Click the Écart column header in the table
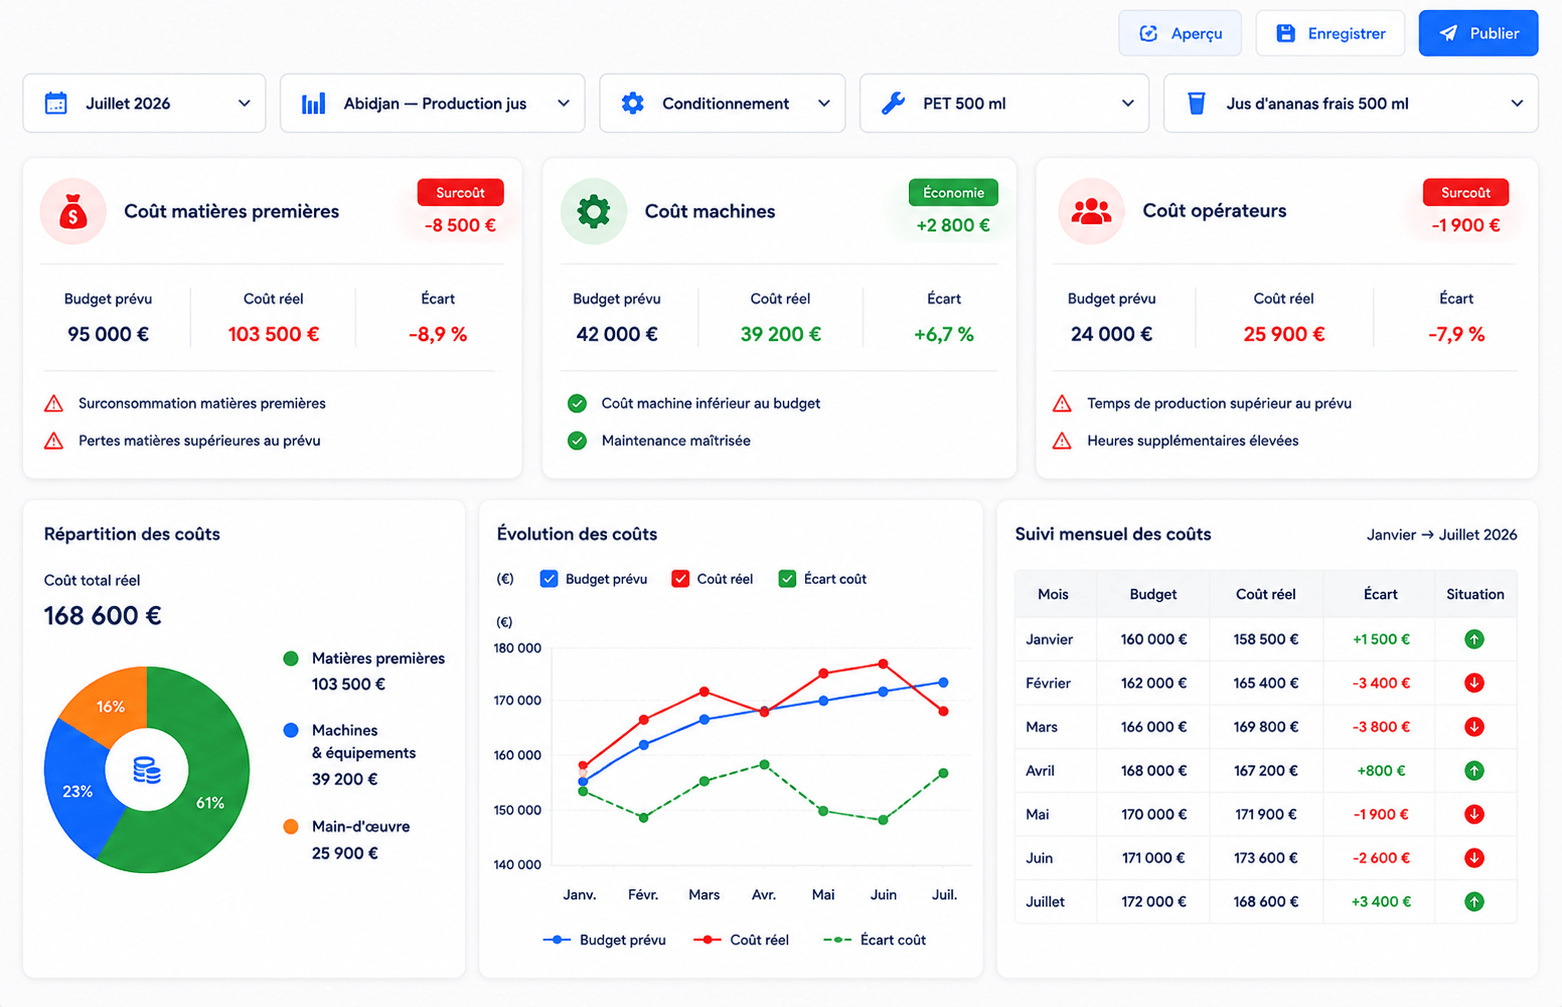The image size is (1562, 1007). [1380, 594]
